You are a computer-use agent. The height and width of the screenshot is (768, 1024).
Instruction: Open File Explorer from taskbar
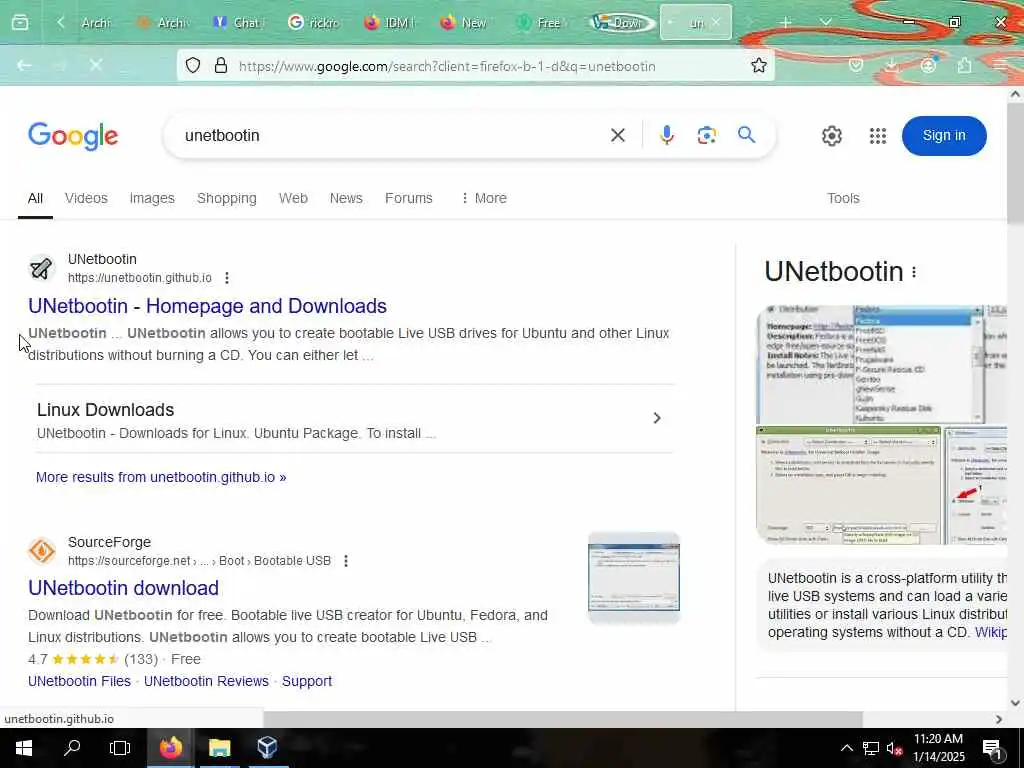click(x=219, y=748)
